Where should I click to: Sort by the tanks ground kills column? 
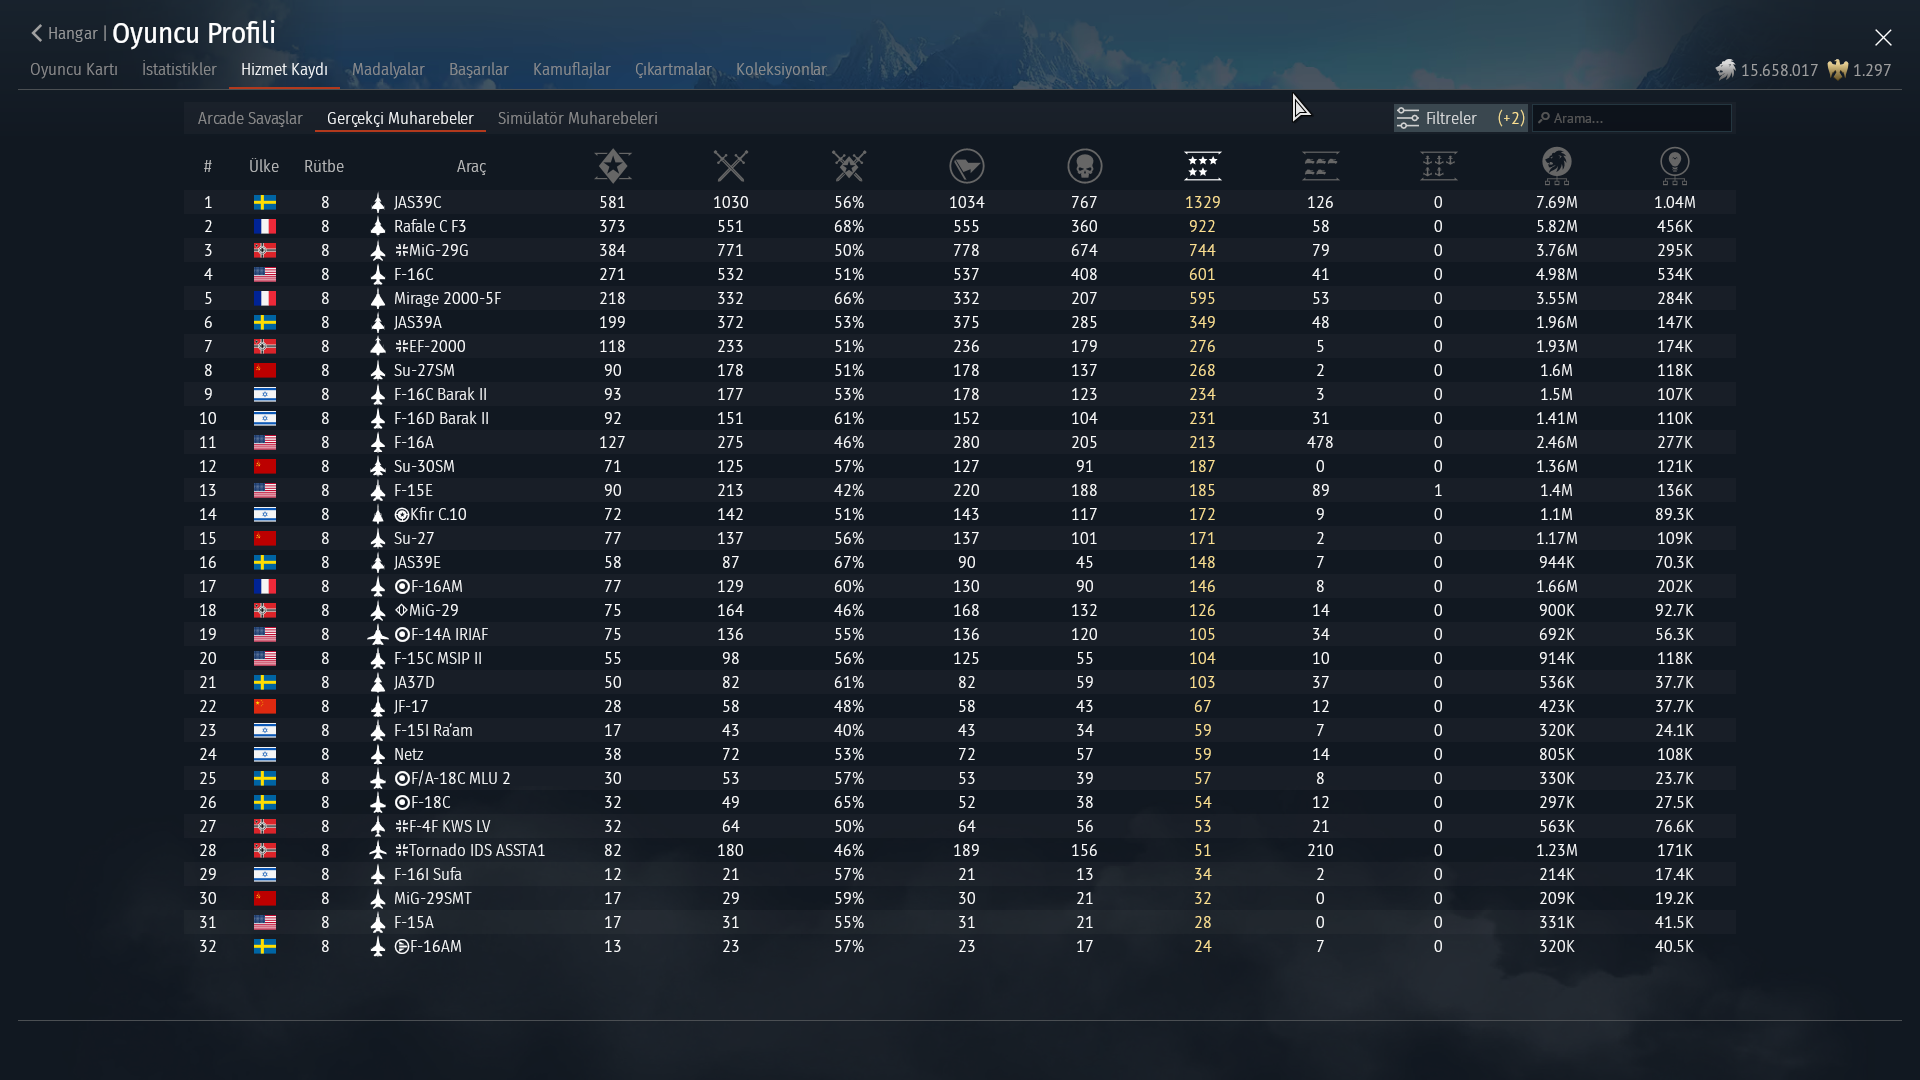(x=1320, y=166)
